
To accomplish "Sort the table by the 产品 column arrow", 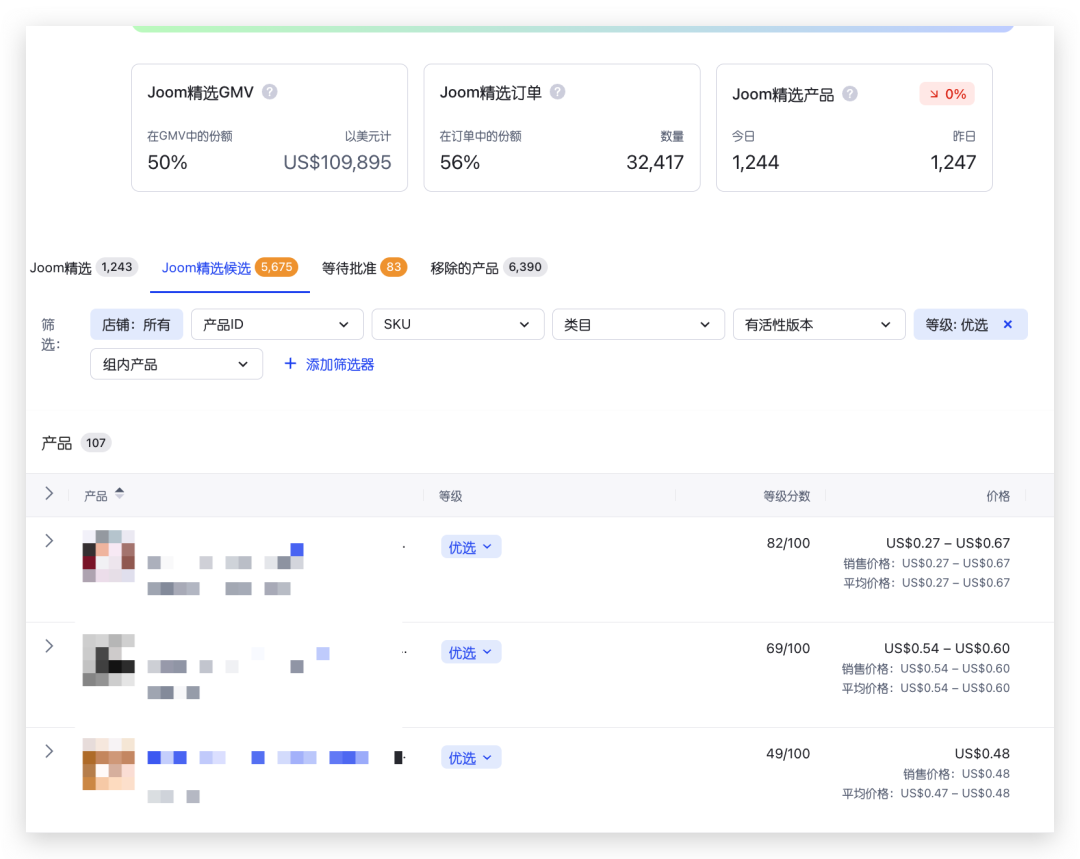I will (x=120, y=493).
